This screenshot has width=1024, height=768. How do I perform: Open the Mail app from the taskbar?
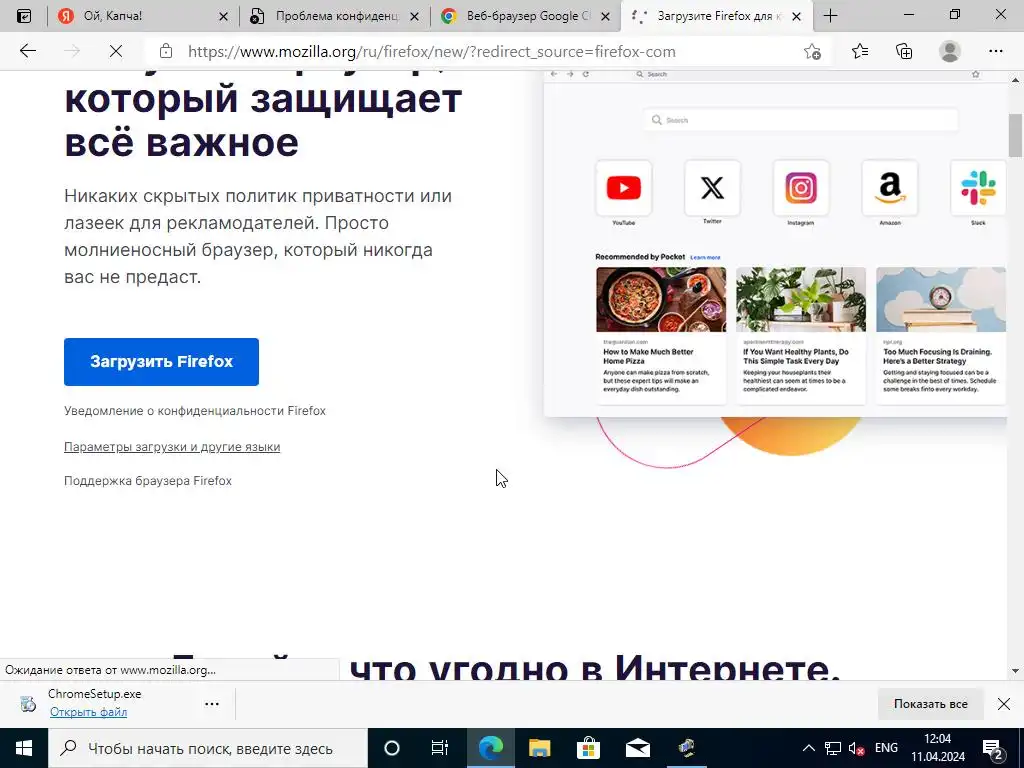[637, 748]
